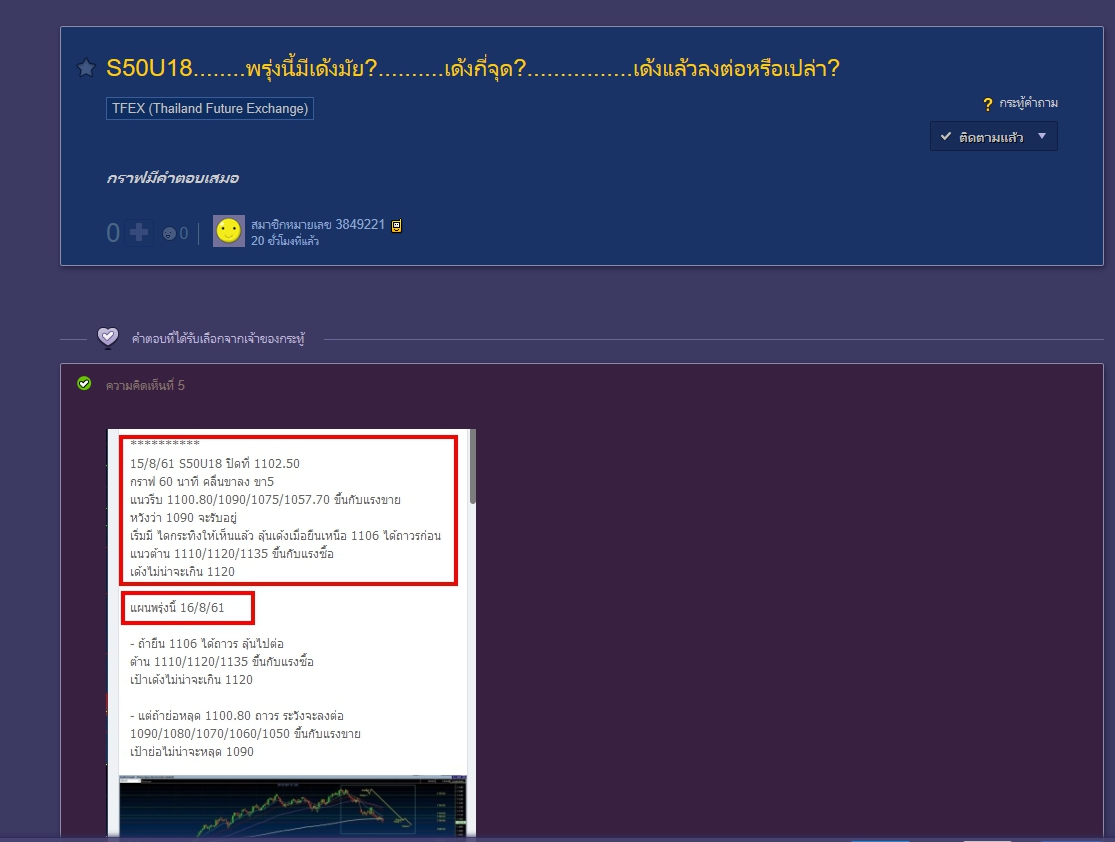The image size is (1115, 842).
Task: Click the mobile device icon beside the member name
Action: tap(397, 226)
